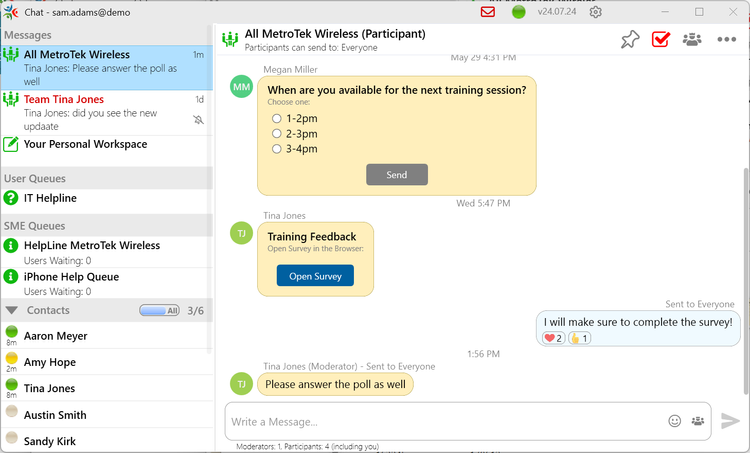Image resolution: width=750 pixels, height=453 pixels.
Task: Click the Open Survey button
Action: pyautogui.click(x=315, y=276)
